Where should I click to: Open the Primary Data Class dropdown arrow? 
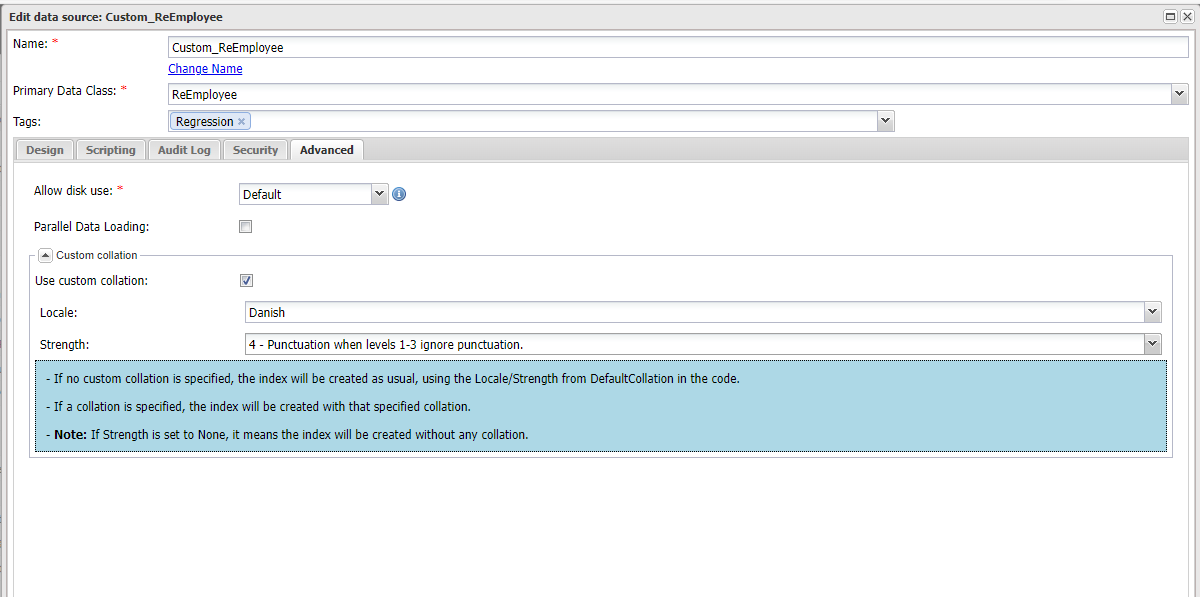[1180, 94]
